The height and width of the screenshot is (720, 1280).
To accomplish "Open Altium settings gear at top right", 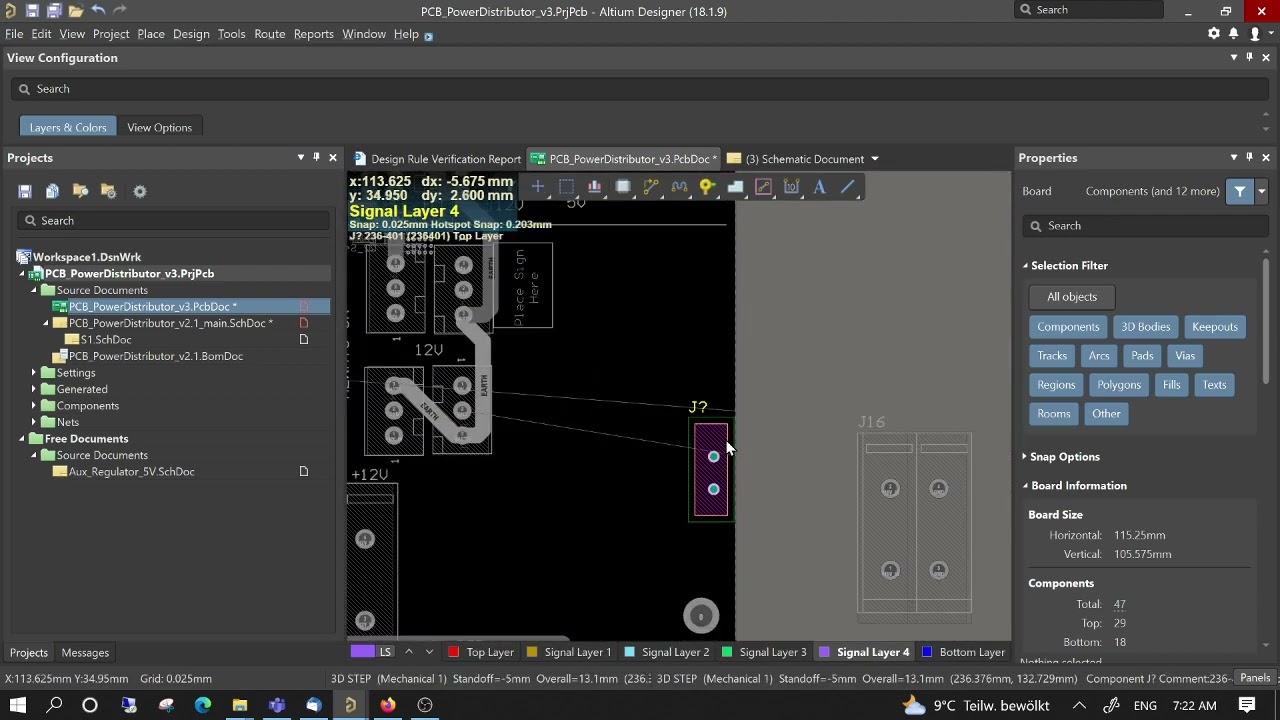I will click(1214, 34).
